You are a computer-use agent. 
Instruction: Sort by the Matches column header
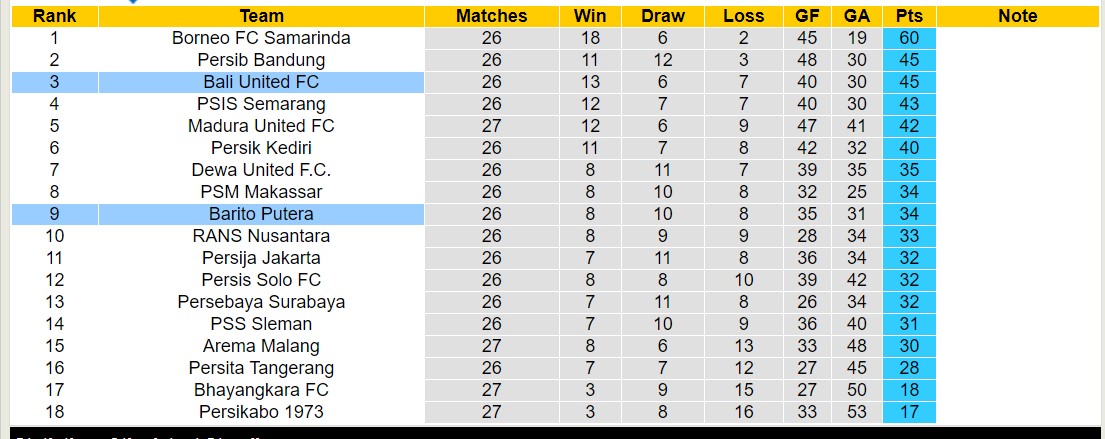(x=491, y=16)
